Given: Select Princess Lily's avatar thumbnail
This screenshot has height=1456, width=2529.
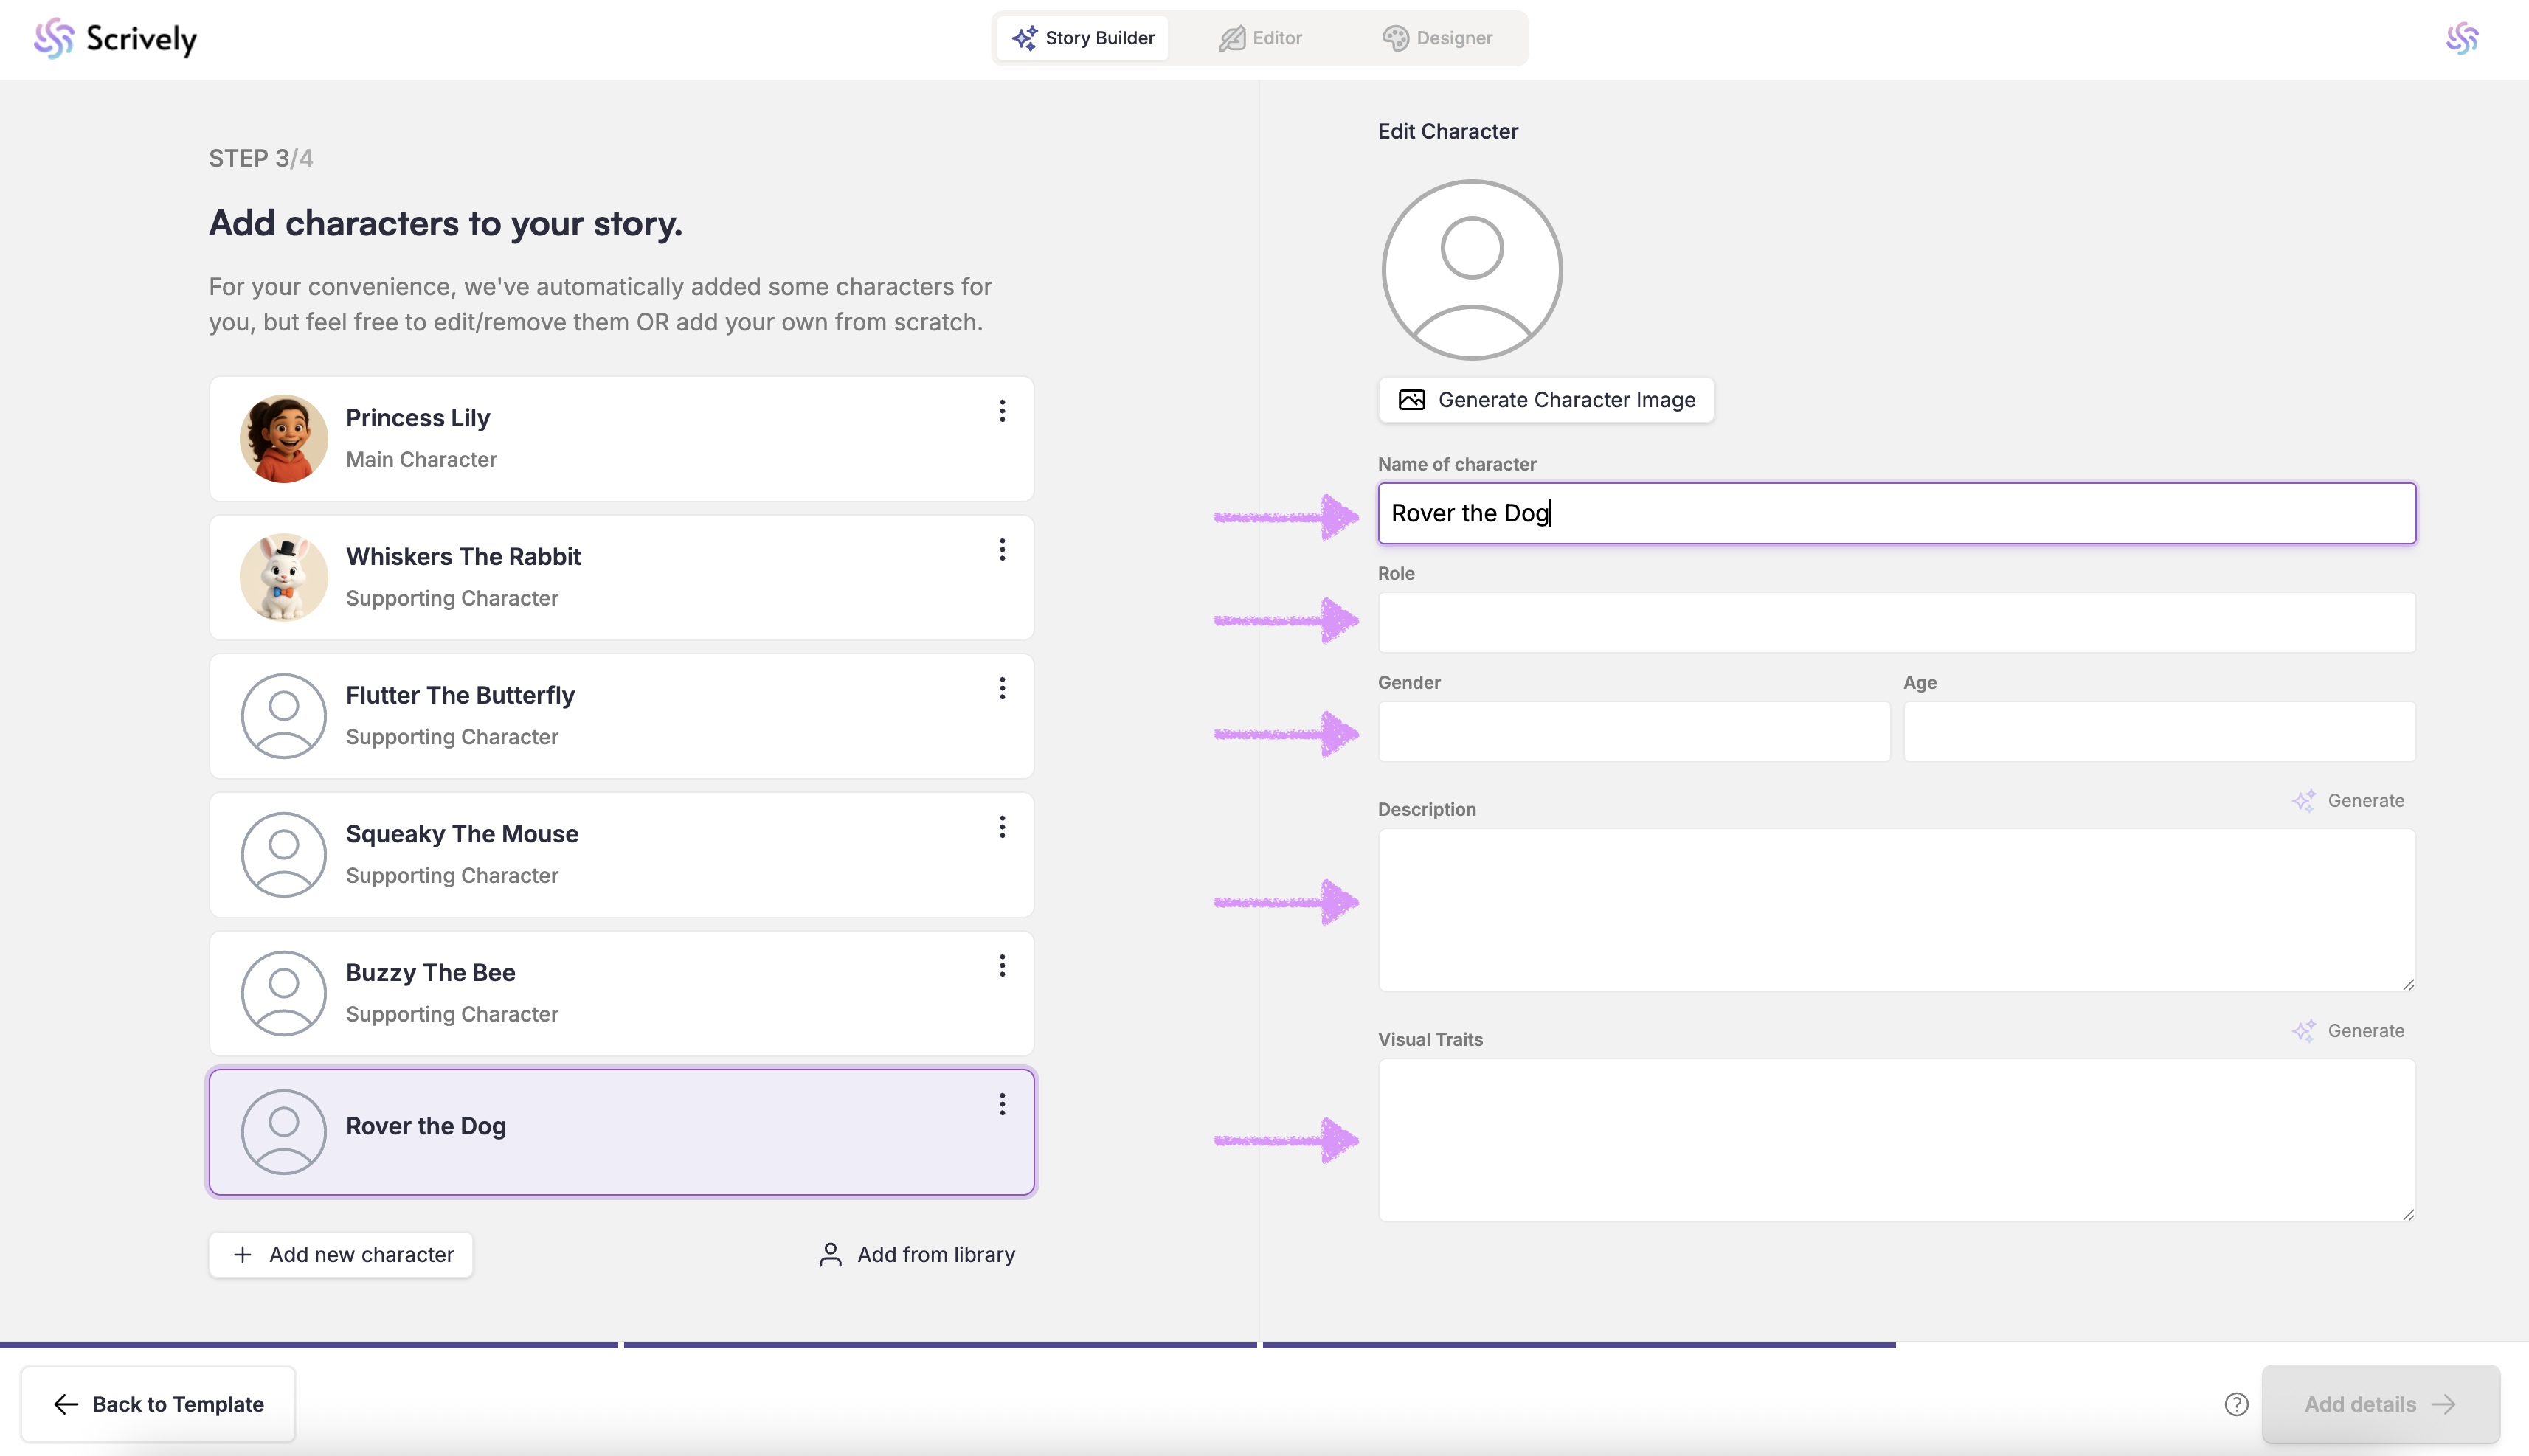Looking at the screenshot, I should (284, 438).
